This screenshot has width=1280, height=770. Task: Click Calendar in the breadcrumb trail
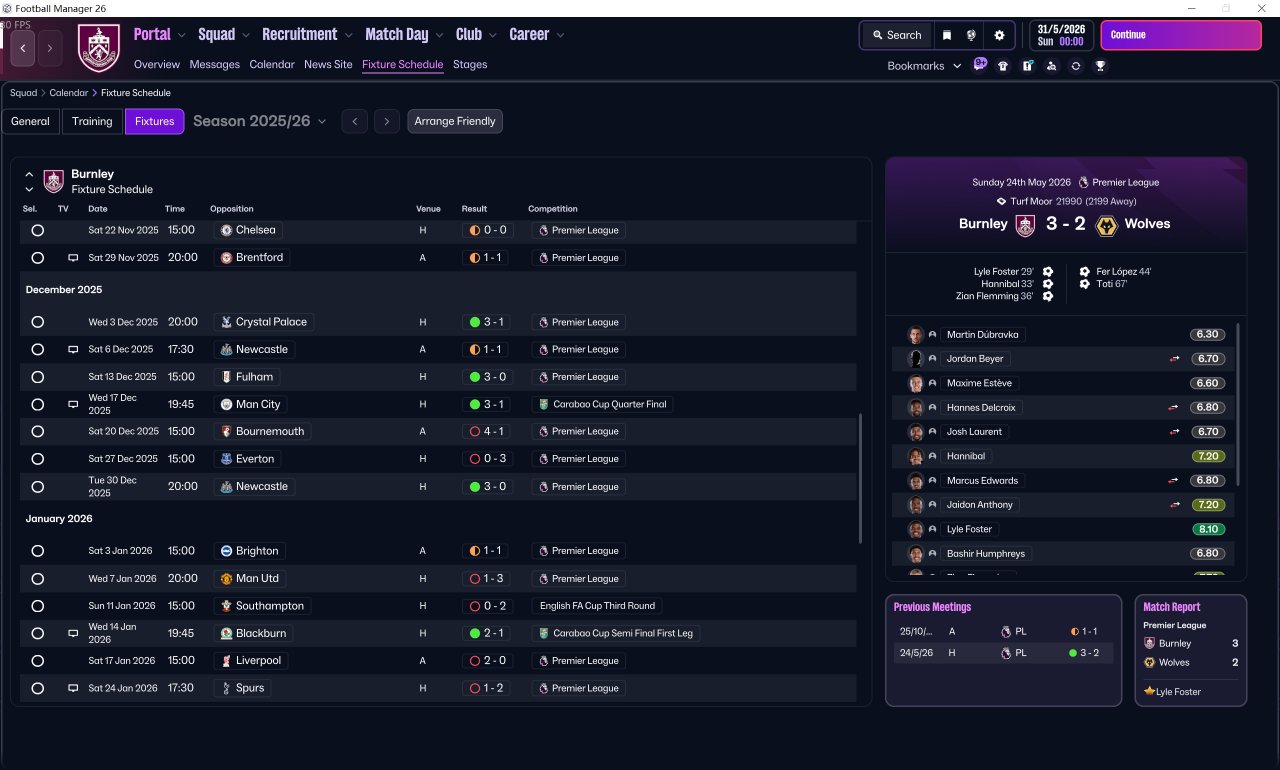69,93
